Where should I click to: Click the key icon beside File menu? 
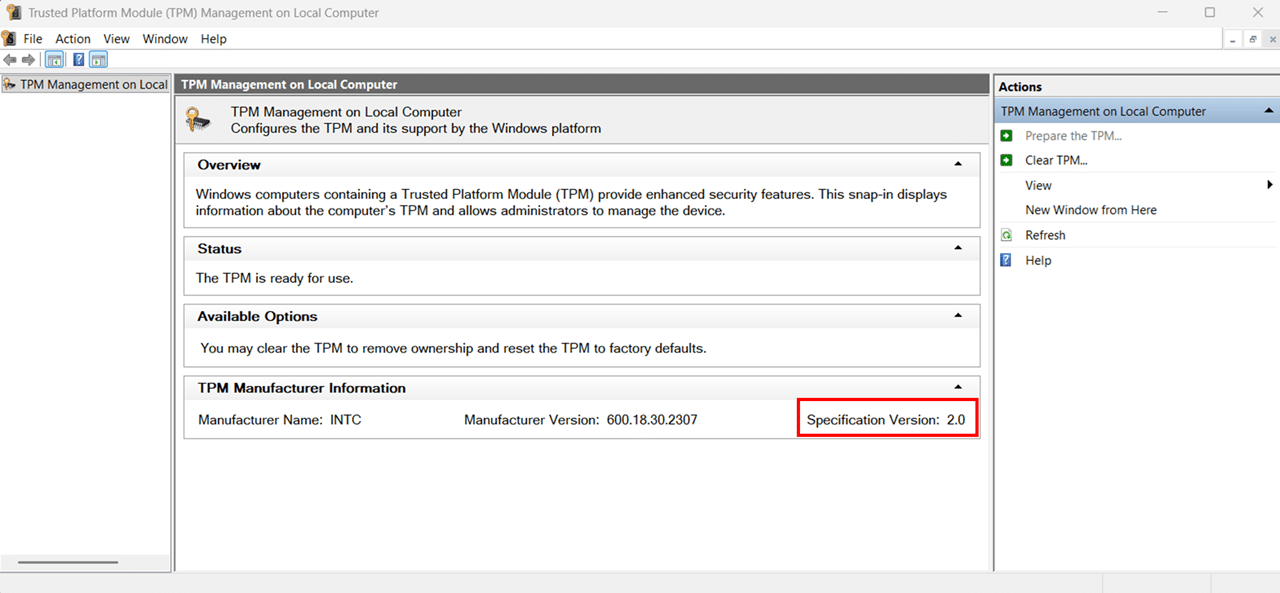pyautogui.click(x=9, y=39)
